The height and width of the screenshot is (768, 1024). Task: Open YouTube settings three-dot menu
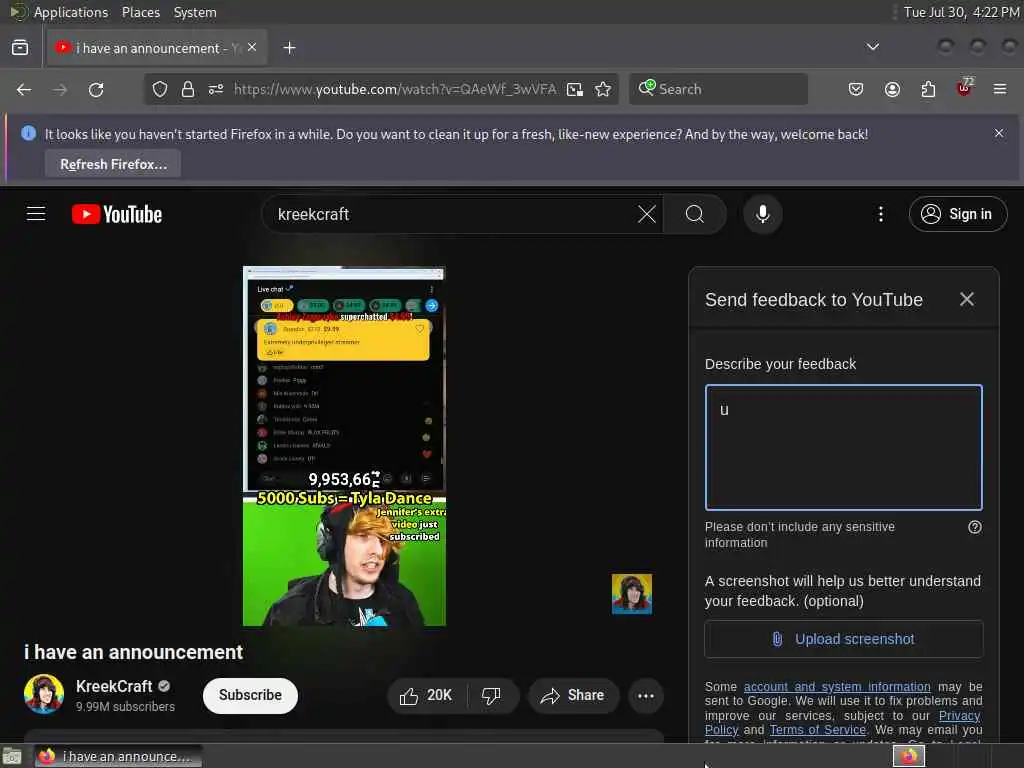pos(880,214)
